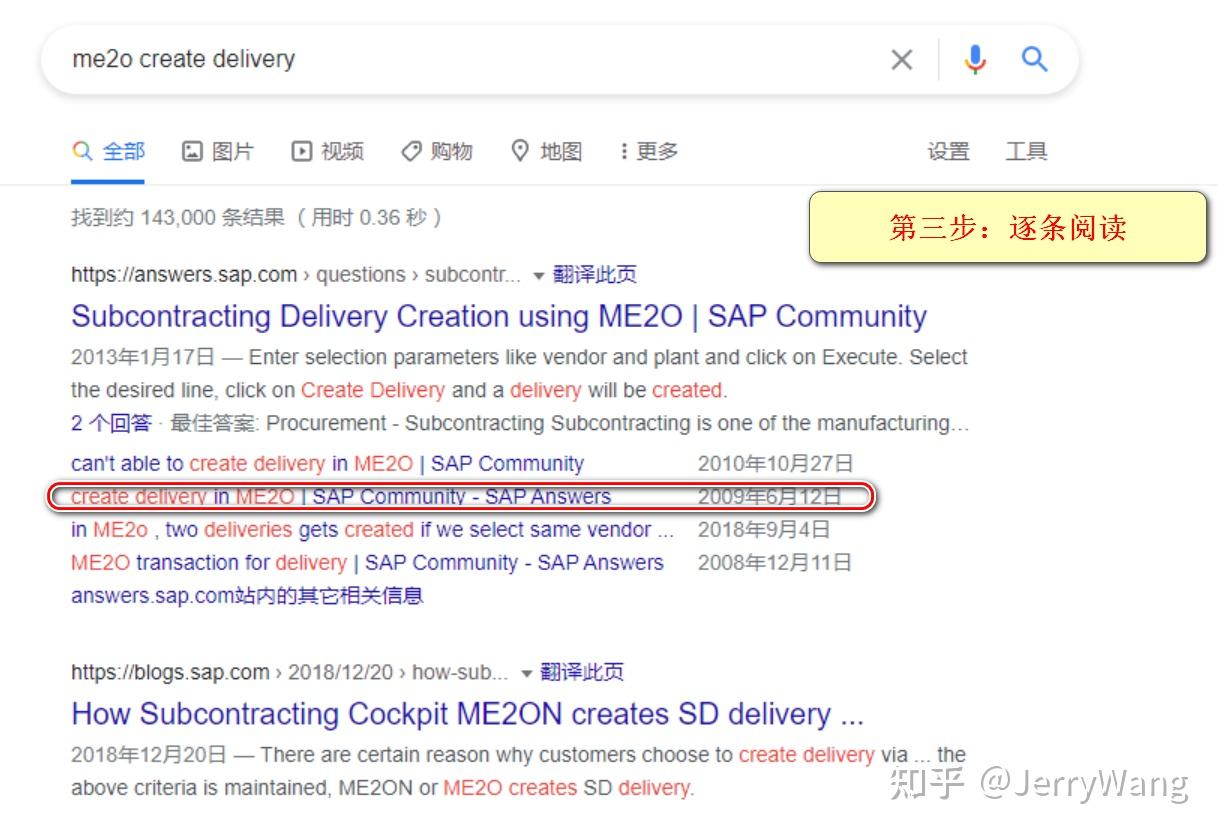Click into the search query input field
The height and width of the screenshot is (836, 1218).
(x=470, y=59)
